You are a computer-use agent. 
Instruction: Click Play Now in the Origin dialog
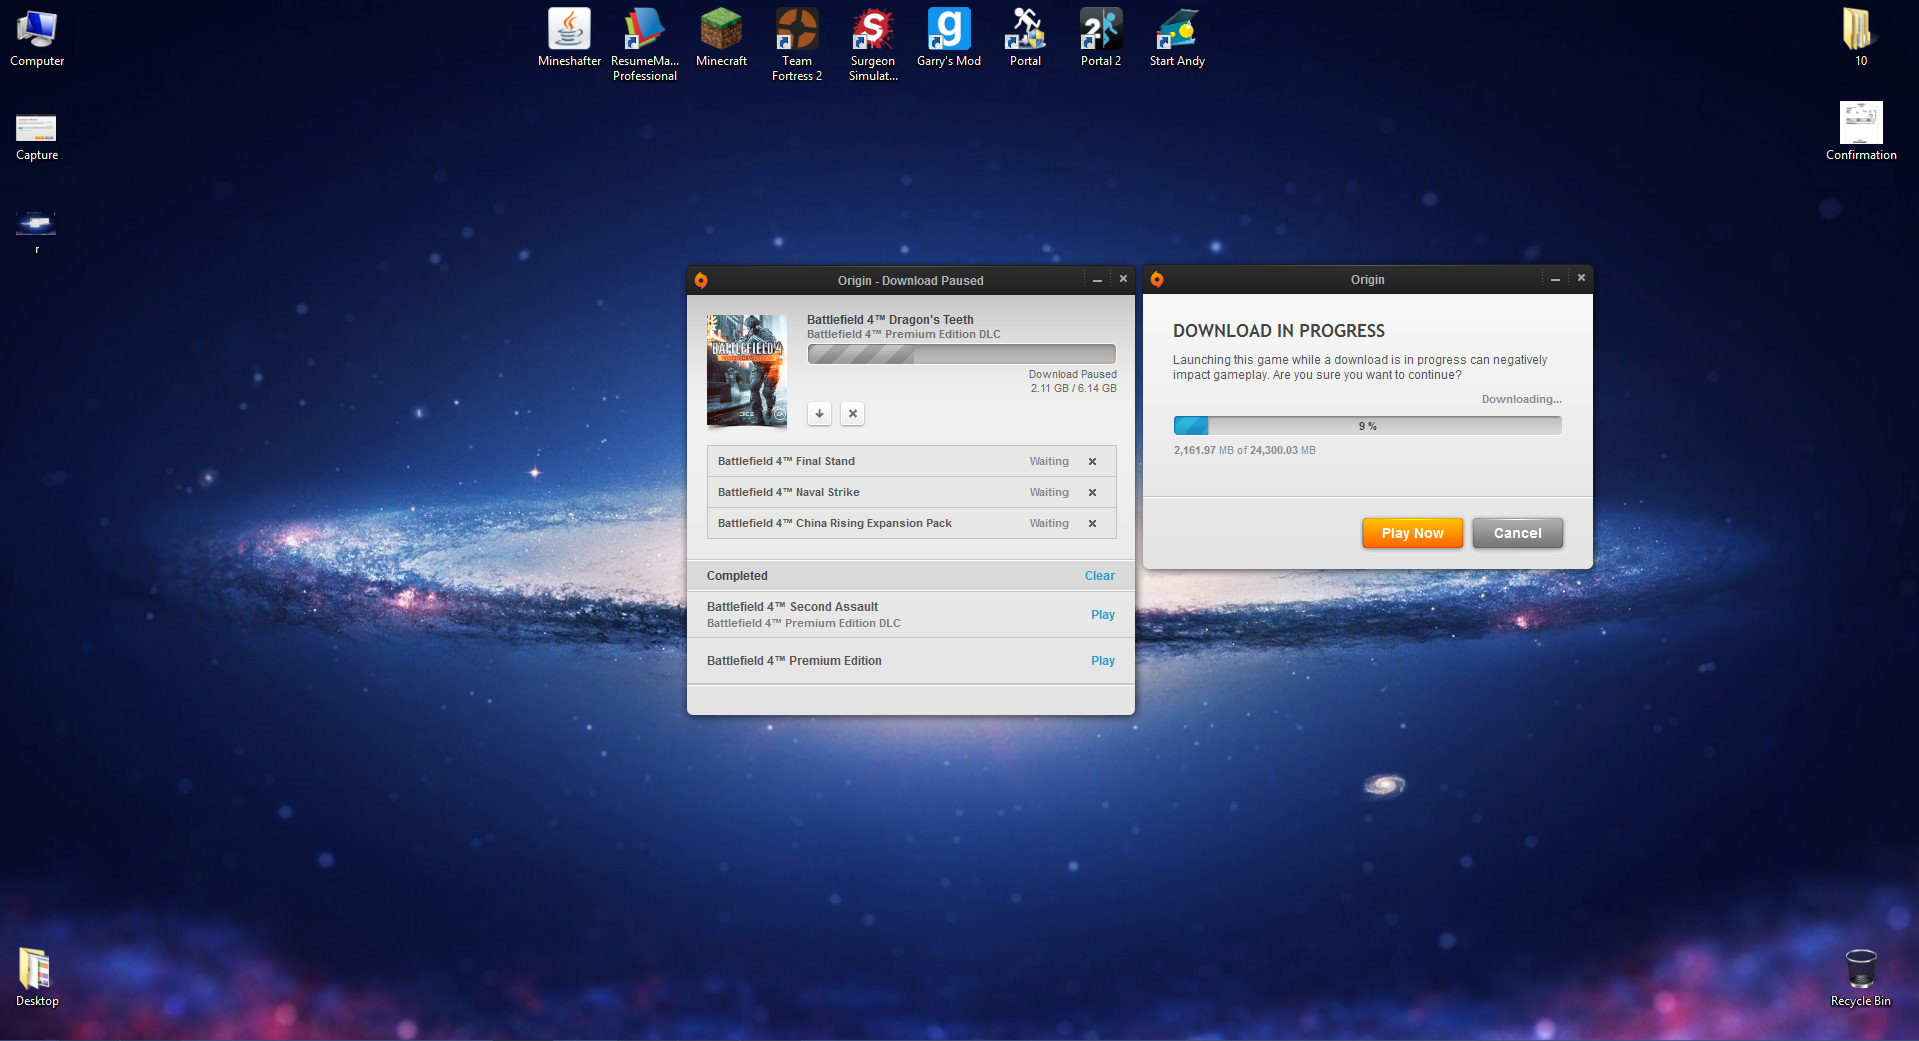pyautogui.click(x=1412, y=533)
